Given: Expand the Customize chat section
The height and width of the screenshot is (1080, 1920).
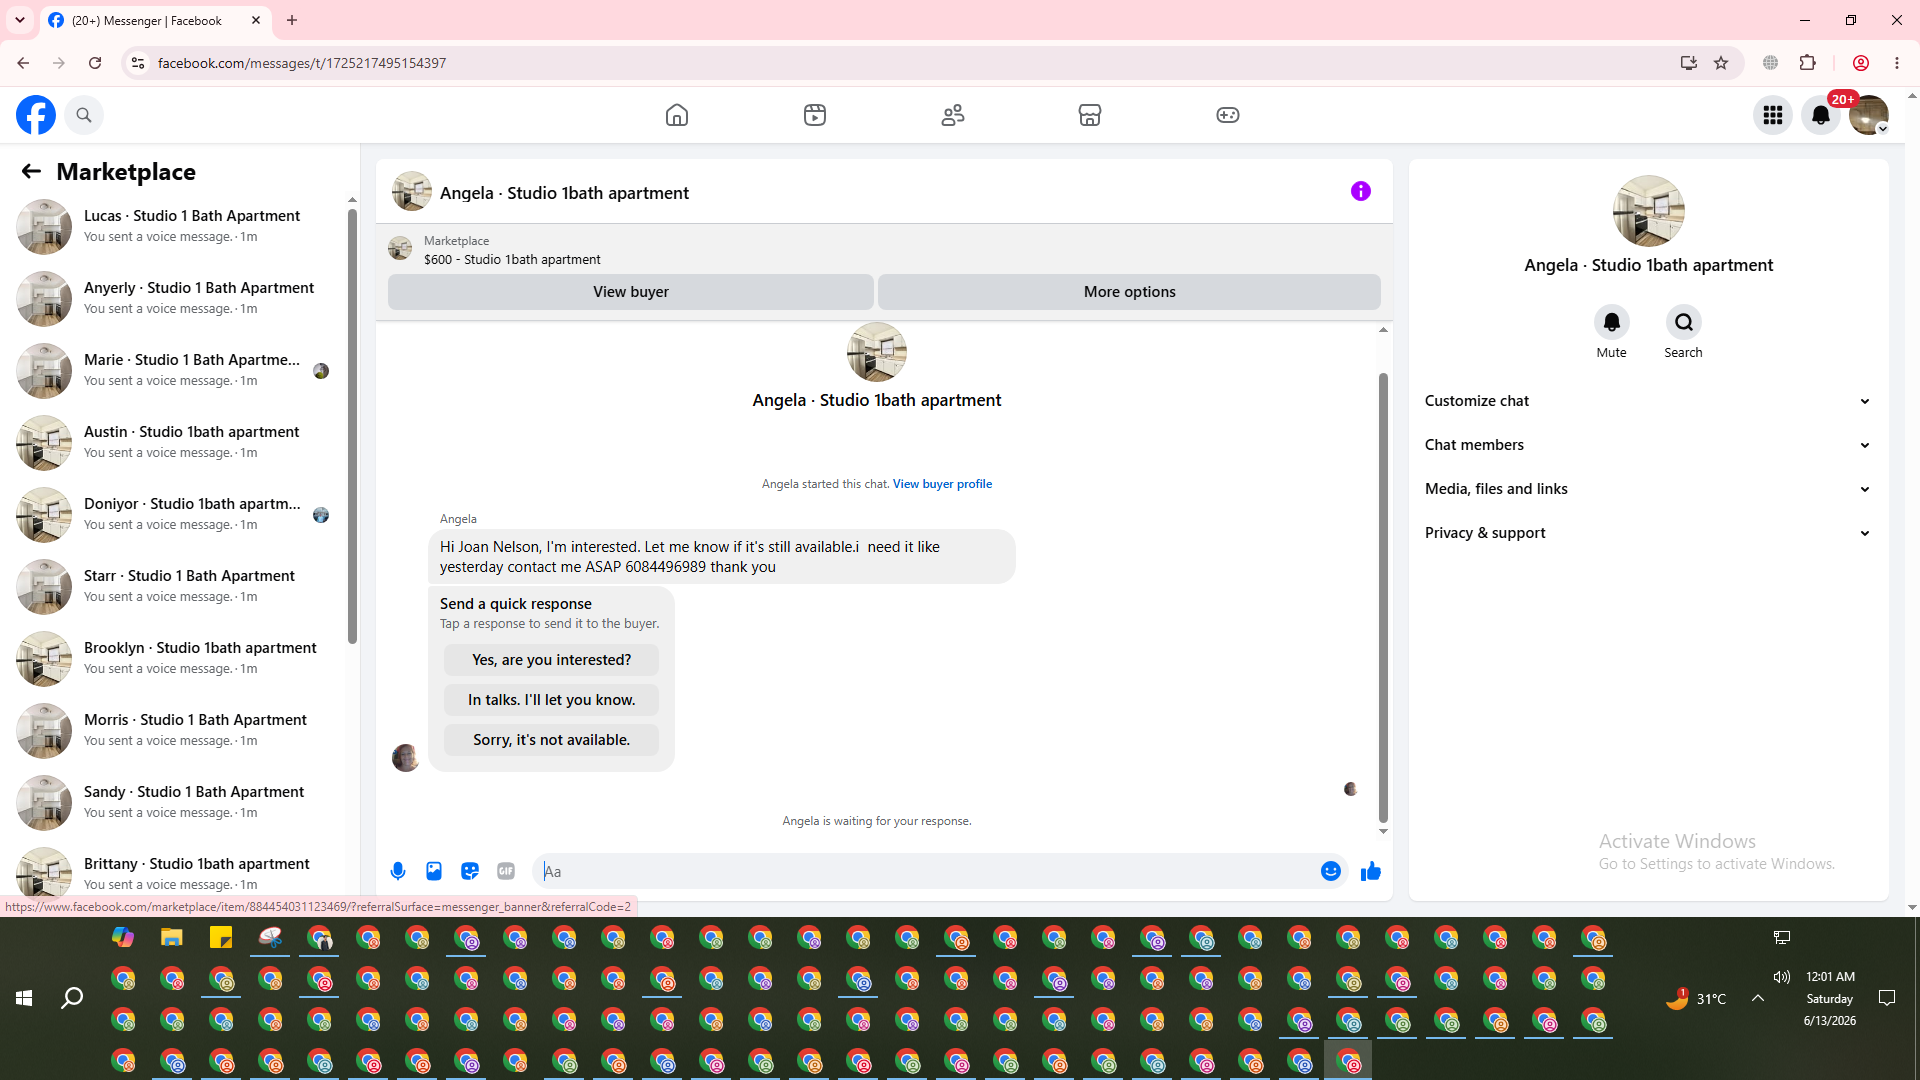Looking at the screenshot, I should (1648, 401).
